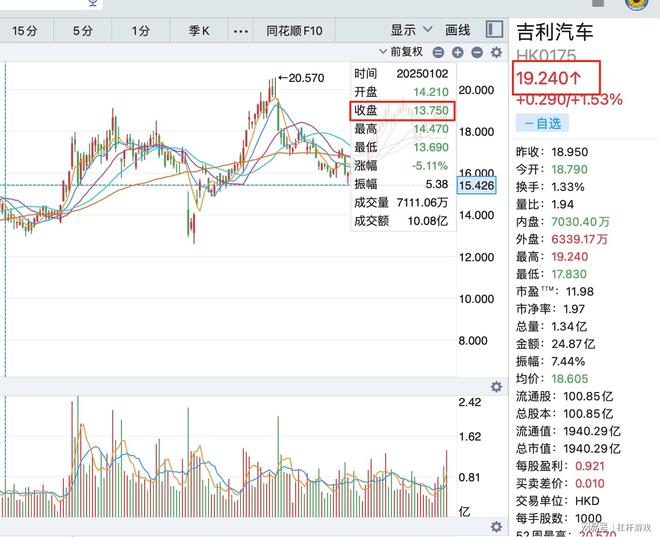The width and height of the screenshot is (660, 537).
Task: Click the 每股盈利 0.921 row
Action: pyautogui.click(x=560, y=466)
